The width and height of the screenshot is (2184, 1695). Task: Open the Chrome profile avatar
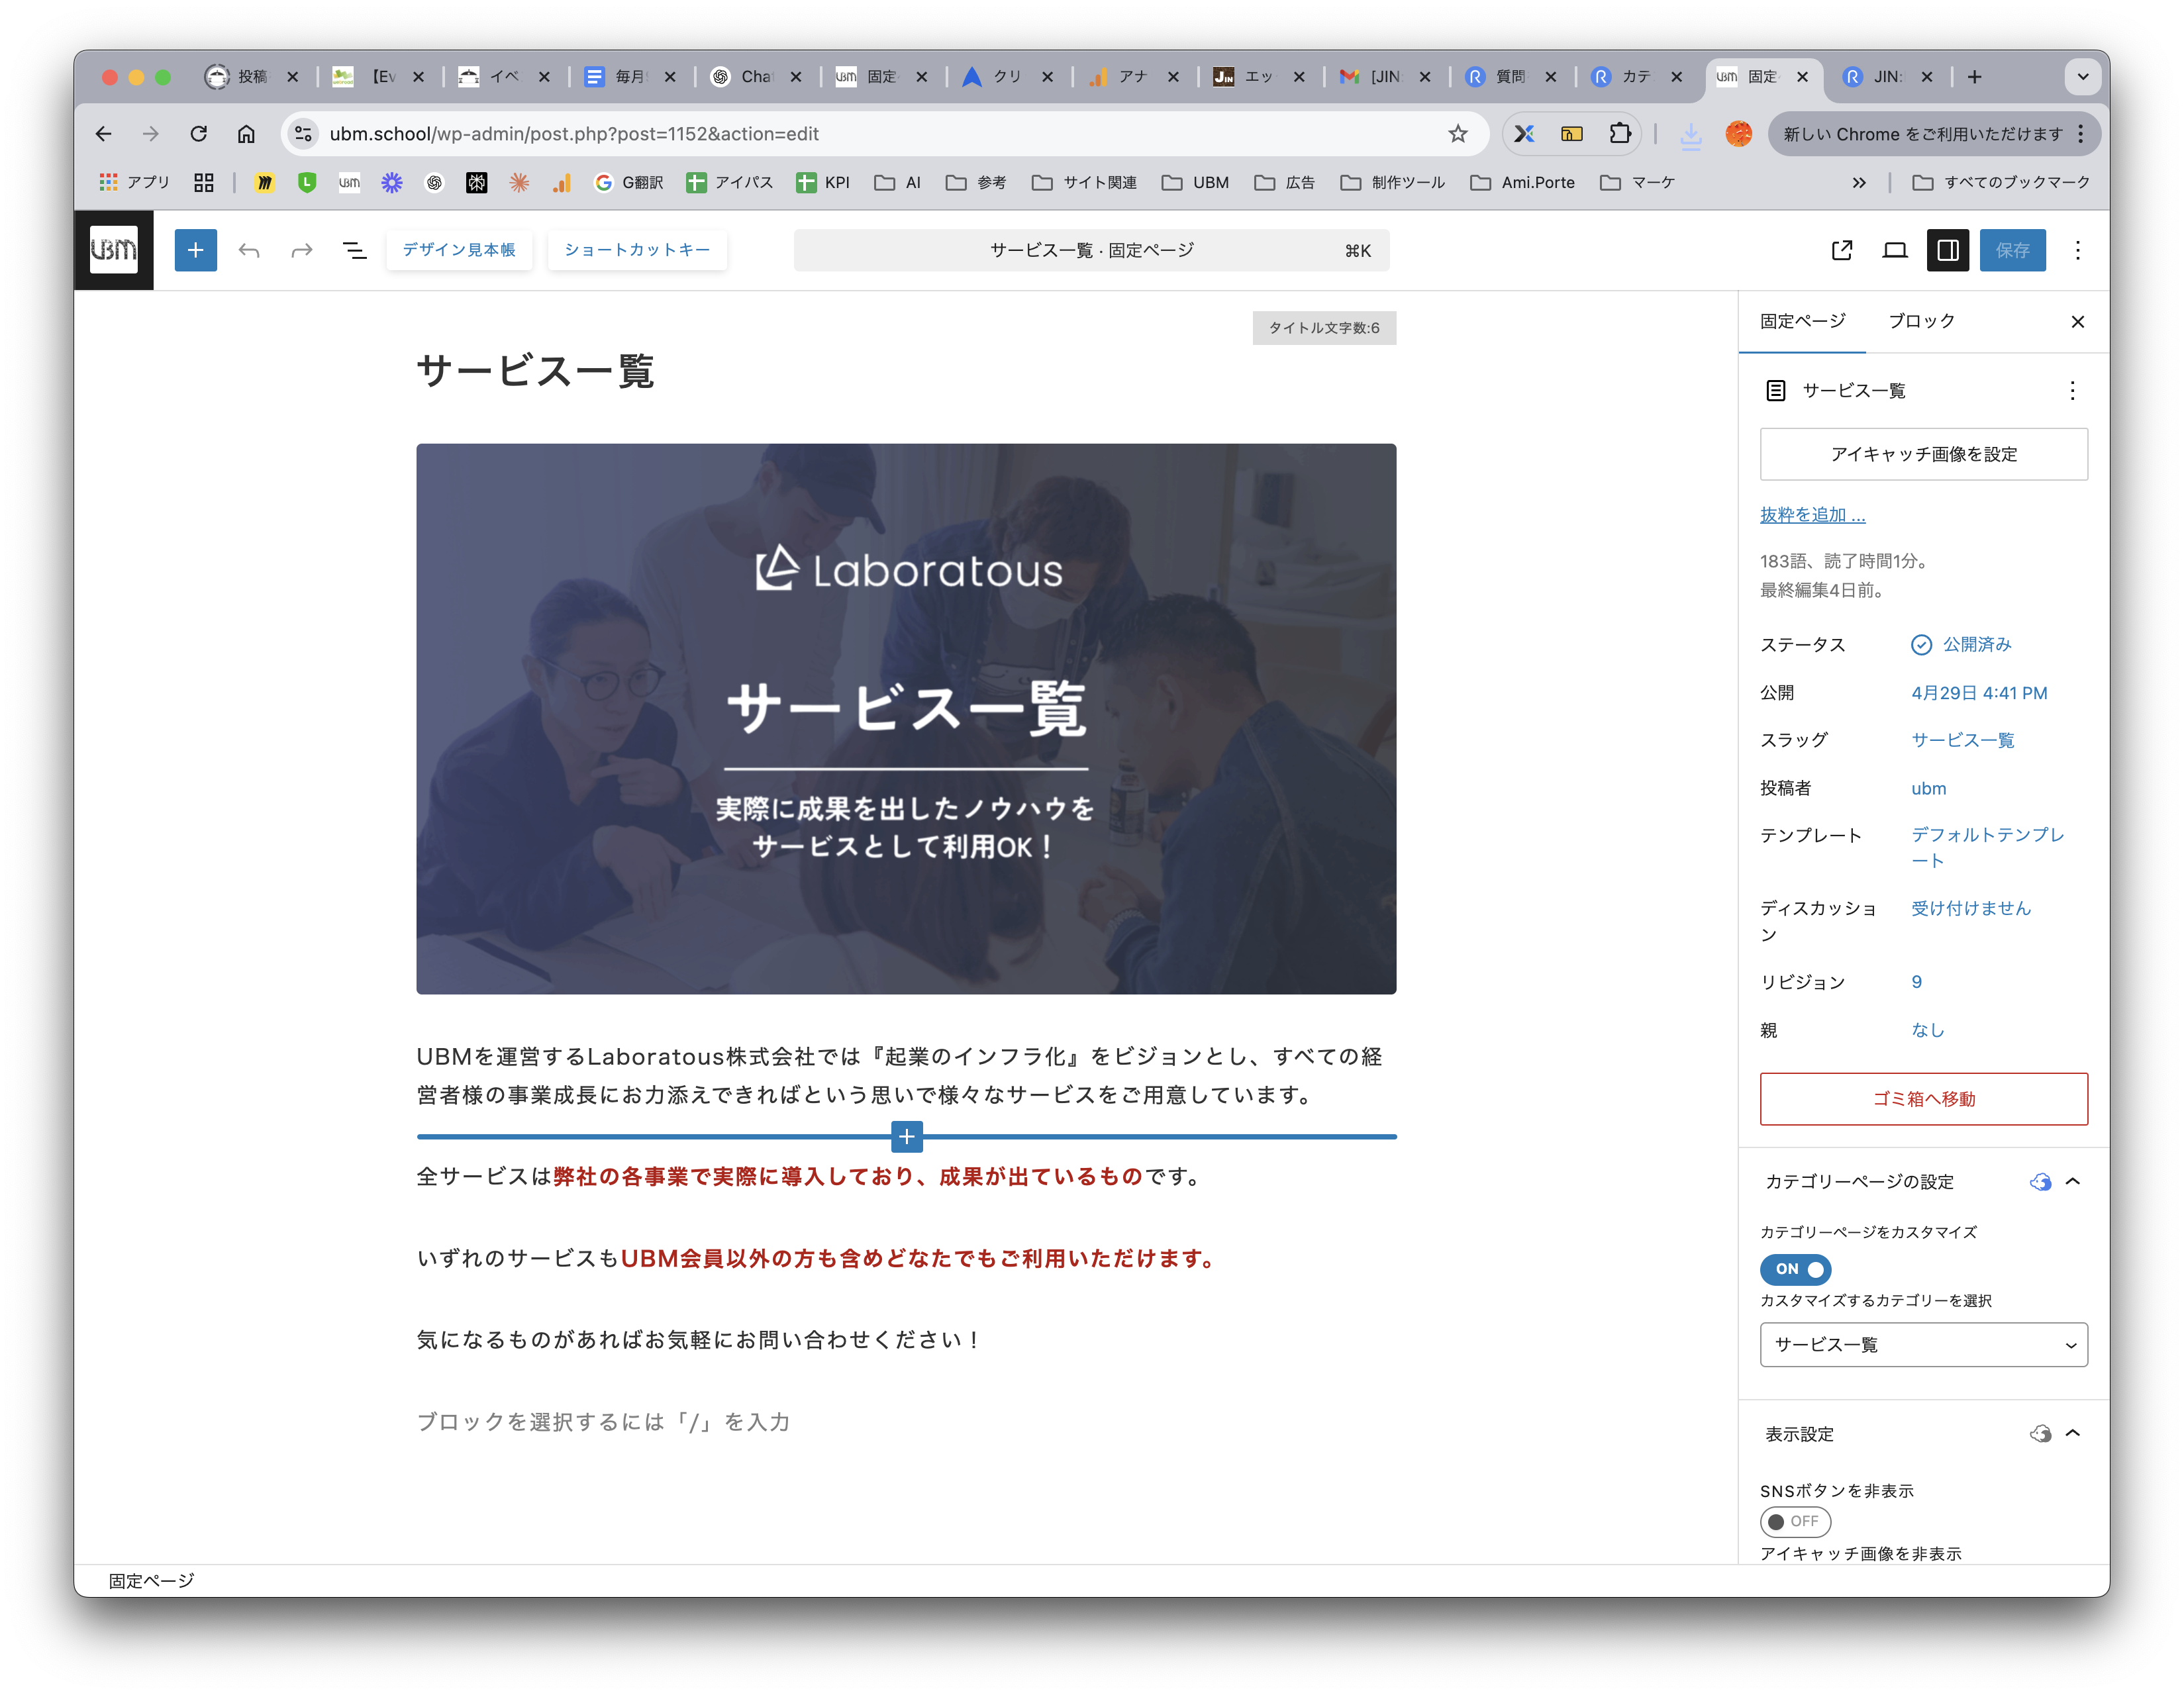tap(1739, 134)
